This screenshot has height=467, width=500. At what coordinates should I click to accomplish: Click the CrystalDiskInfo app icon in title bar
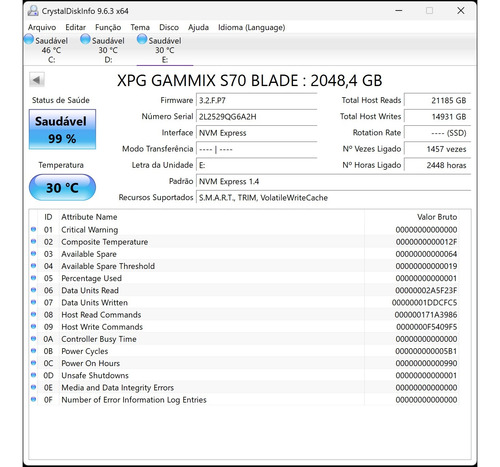click(33, 11)
